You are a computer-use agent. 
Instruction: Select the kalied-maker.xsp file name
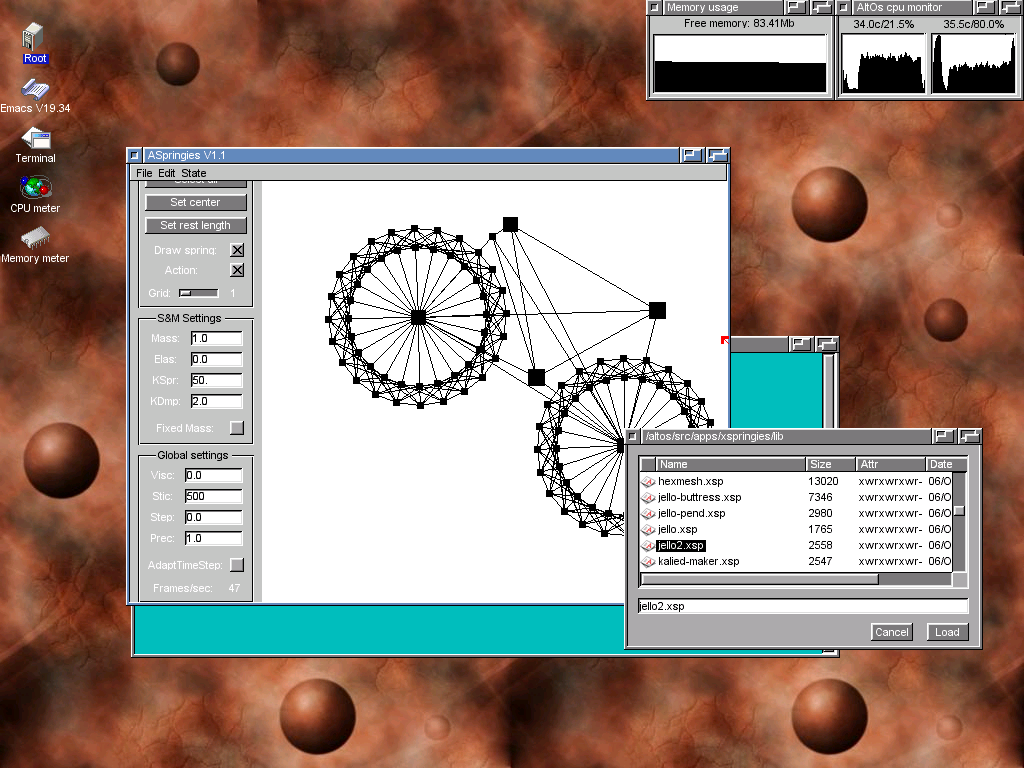[698, 562]
